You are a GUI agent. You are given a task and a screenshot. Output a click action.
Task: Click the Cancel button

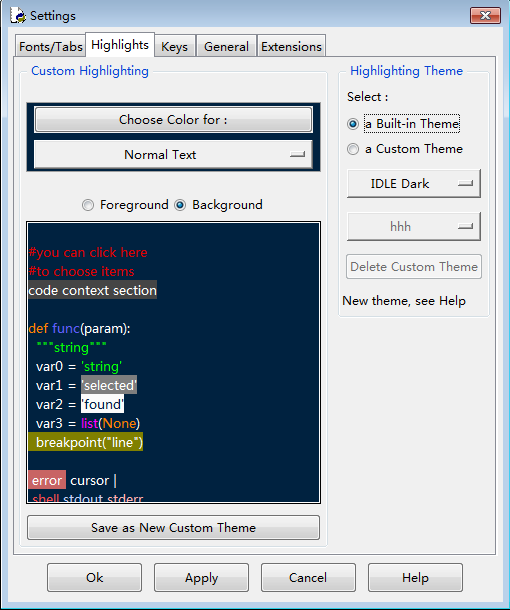tap(308, 578)
